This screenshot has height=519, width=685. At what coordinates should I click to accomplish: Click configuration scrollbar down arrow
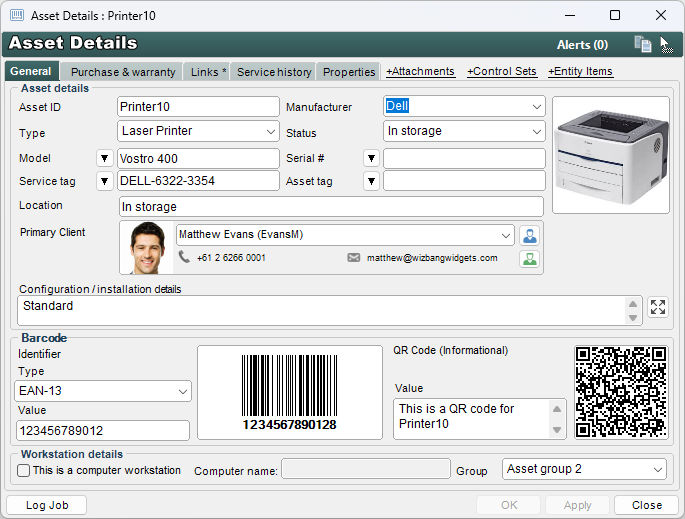coord(633,318)
